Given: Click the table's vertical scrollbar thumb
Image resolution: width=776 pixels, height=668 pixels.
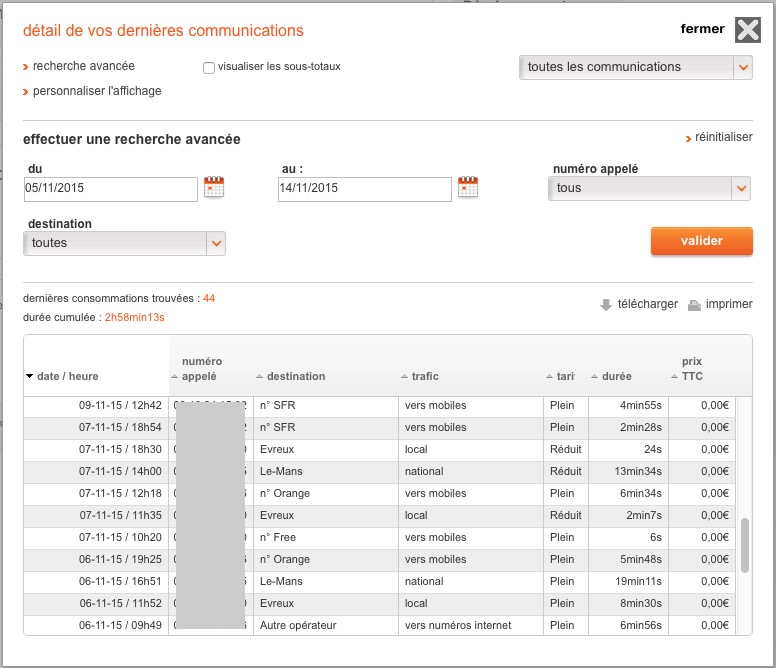Looking at the screenshot, I should tap(744, 545).
